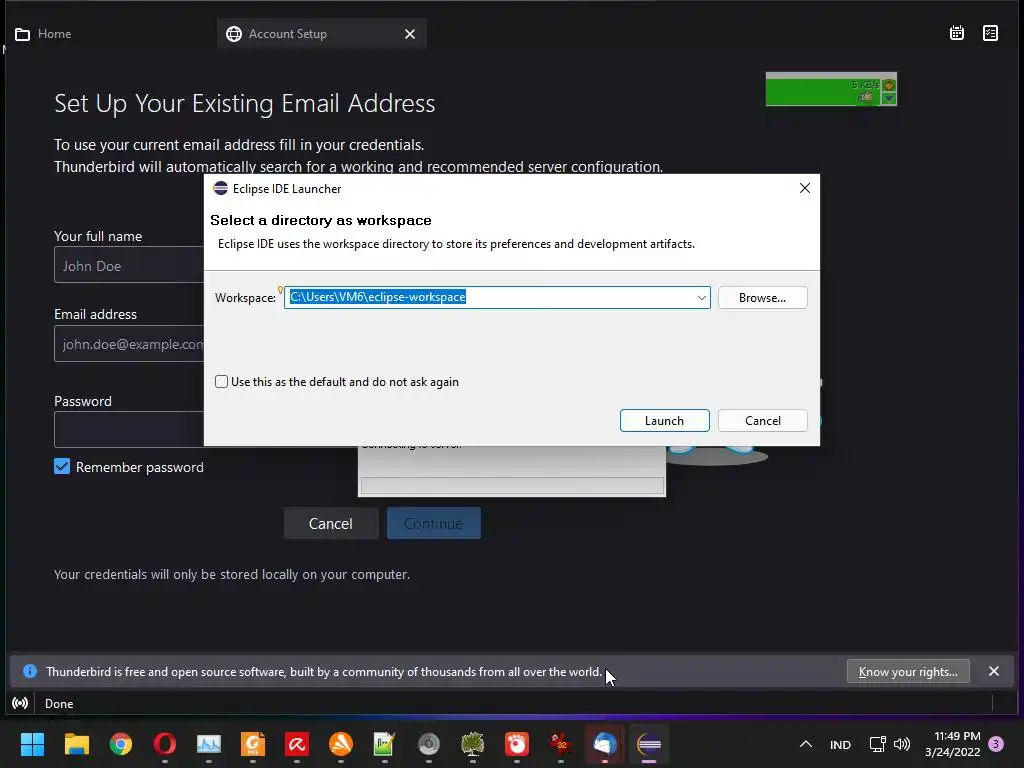Open the clock and date 11:49 PM

coord(952,744)
